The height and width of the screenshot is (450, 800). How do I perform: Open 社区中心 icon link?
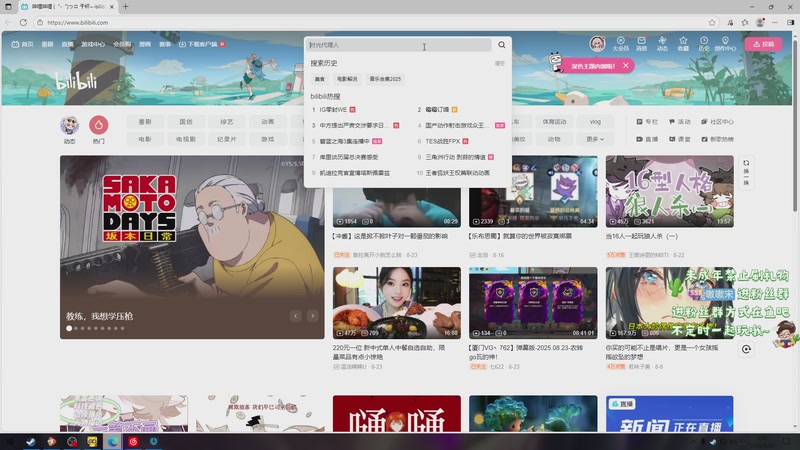pyautogui.click(x=717, y=122)
